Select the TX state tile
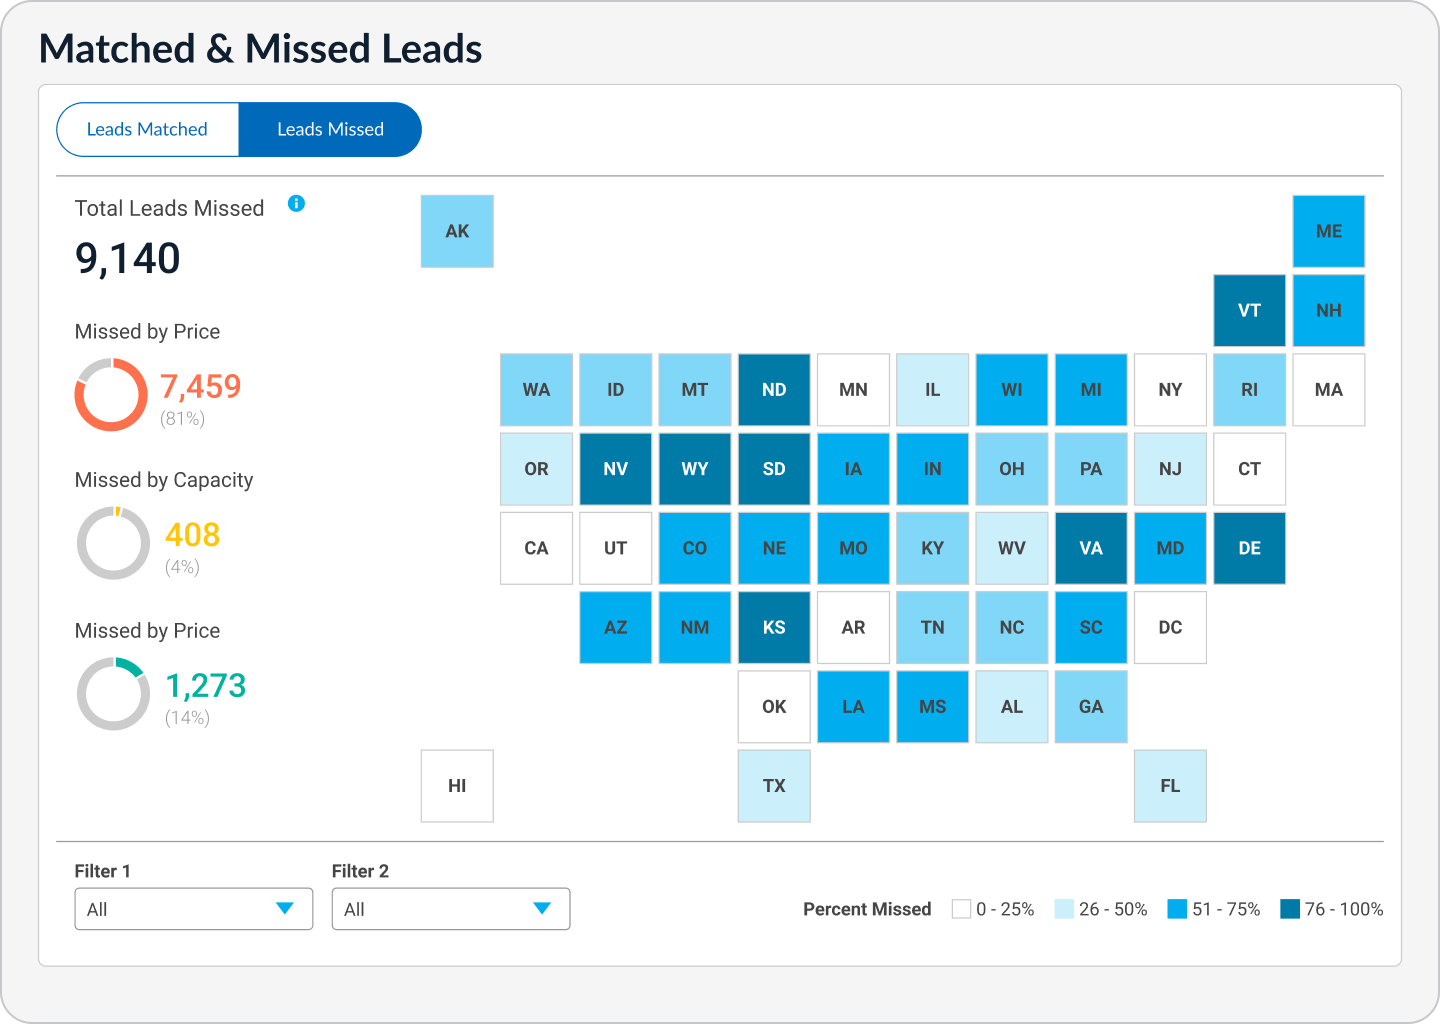 (774, 786)
